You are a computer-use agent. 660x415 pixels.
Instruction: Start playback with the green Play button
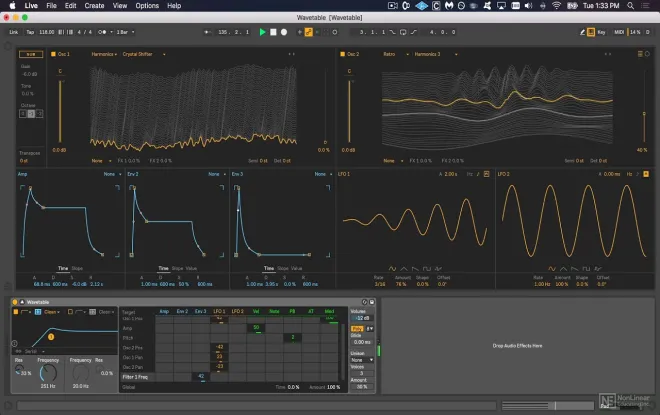(262, 32)
